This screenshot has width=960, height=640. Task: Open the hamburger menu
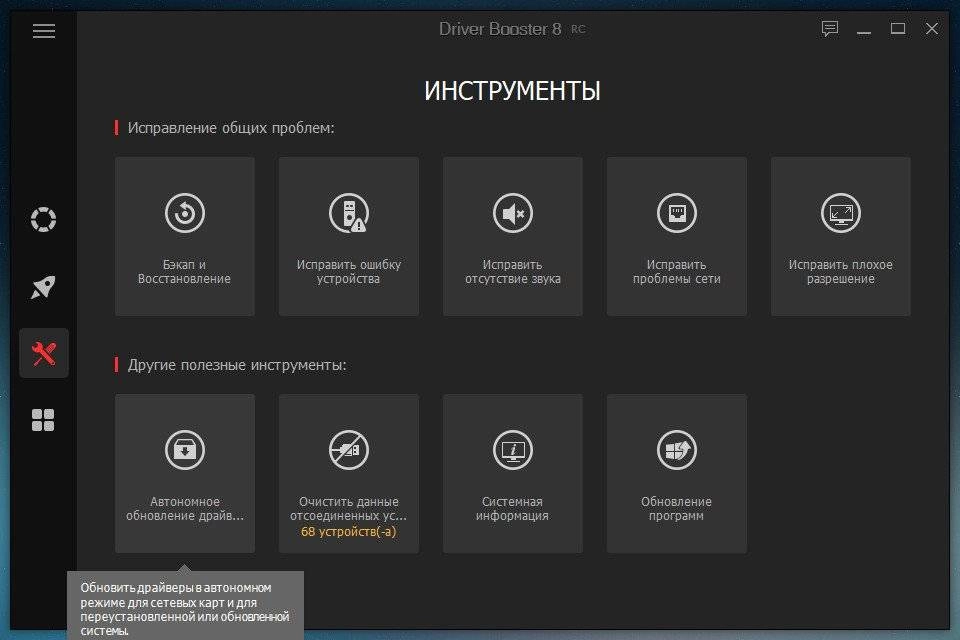43,31
